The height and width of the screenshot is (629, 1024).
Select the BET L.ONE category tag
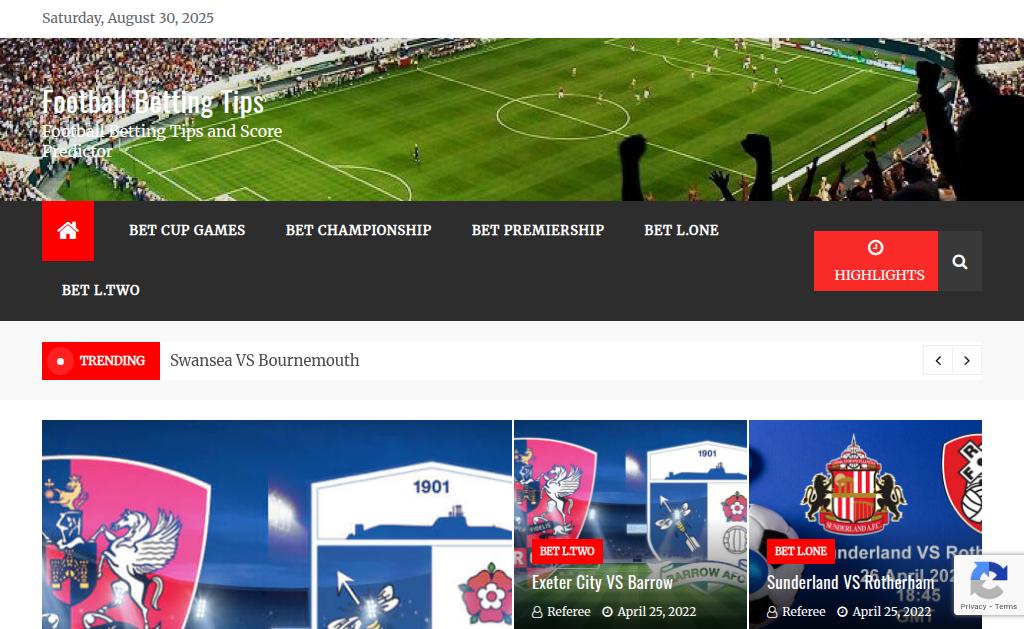point(801,551)
